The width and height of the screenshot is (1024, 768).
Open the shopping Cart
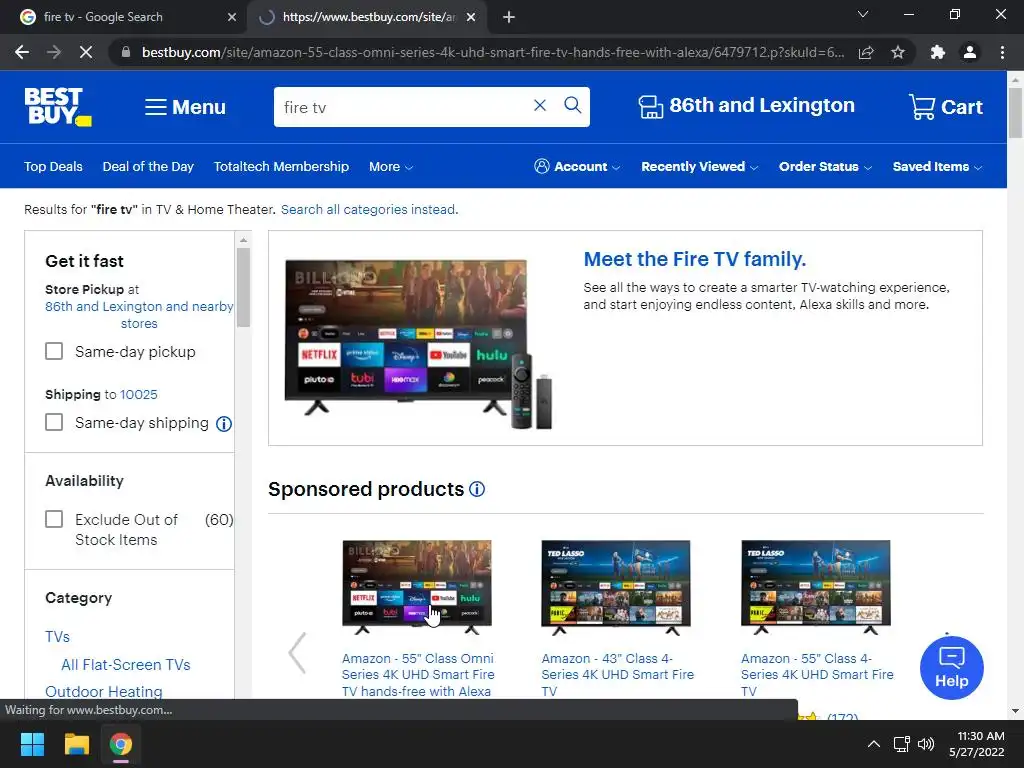945,107
